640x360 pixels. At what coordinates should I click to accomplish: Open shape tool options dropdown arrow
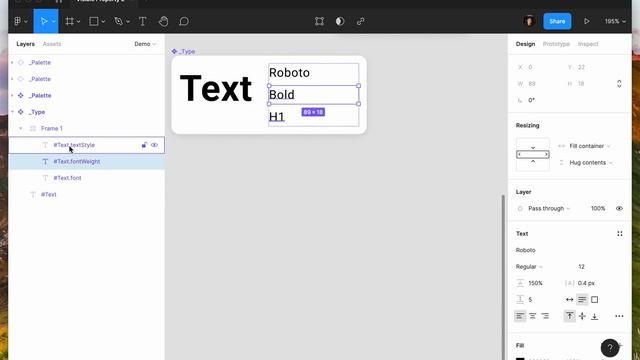(x=103, y=22)
